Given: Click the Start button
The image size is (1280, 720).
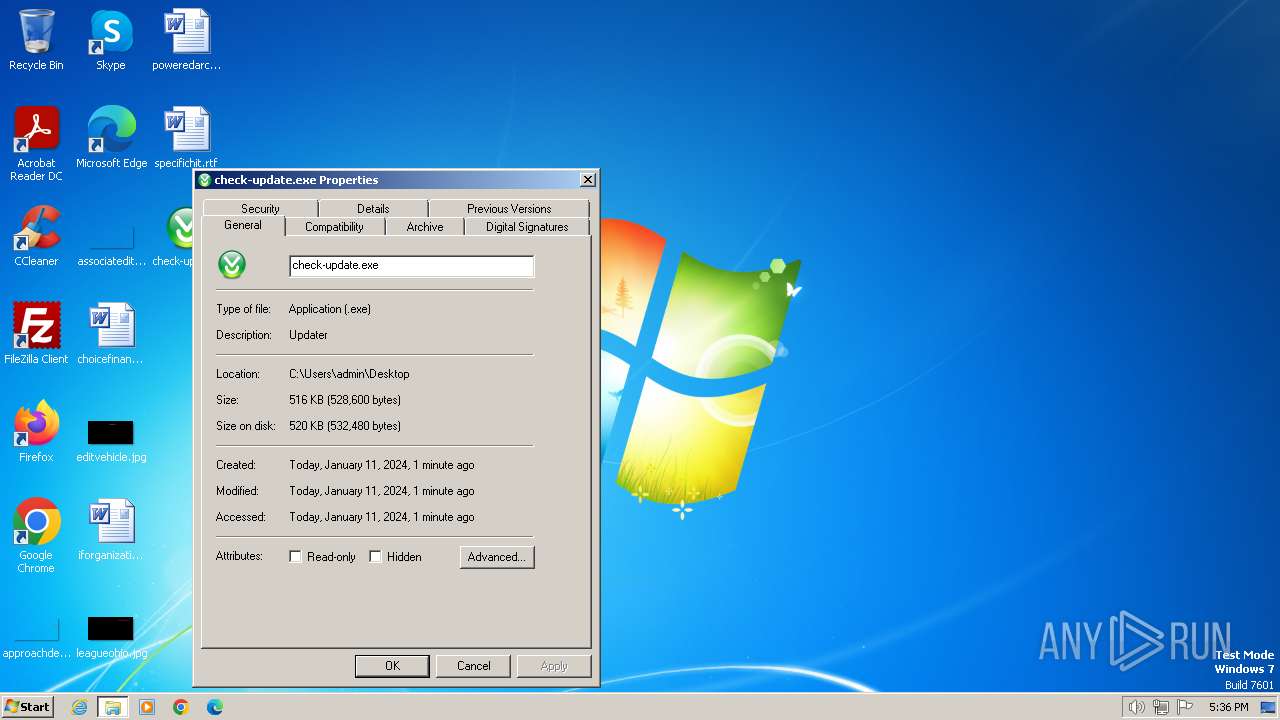Looking at the screenshot, I should [x=27, y=707].
